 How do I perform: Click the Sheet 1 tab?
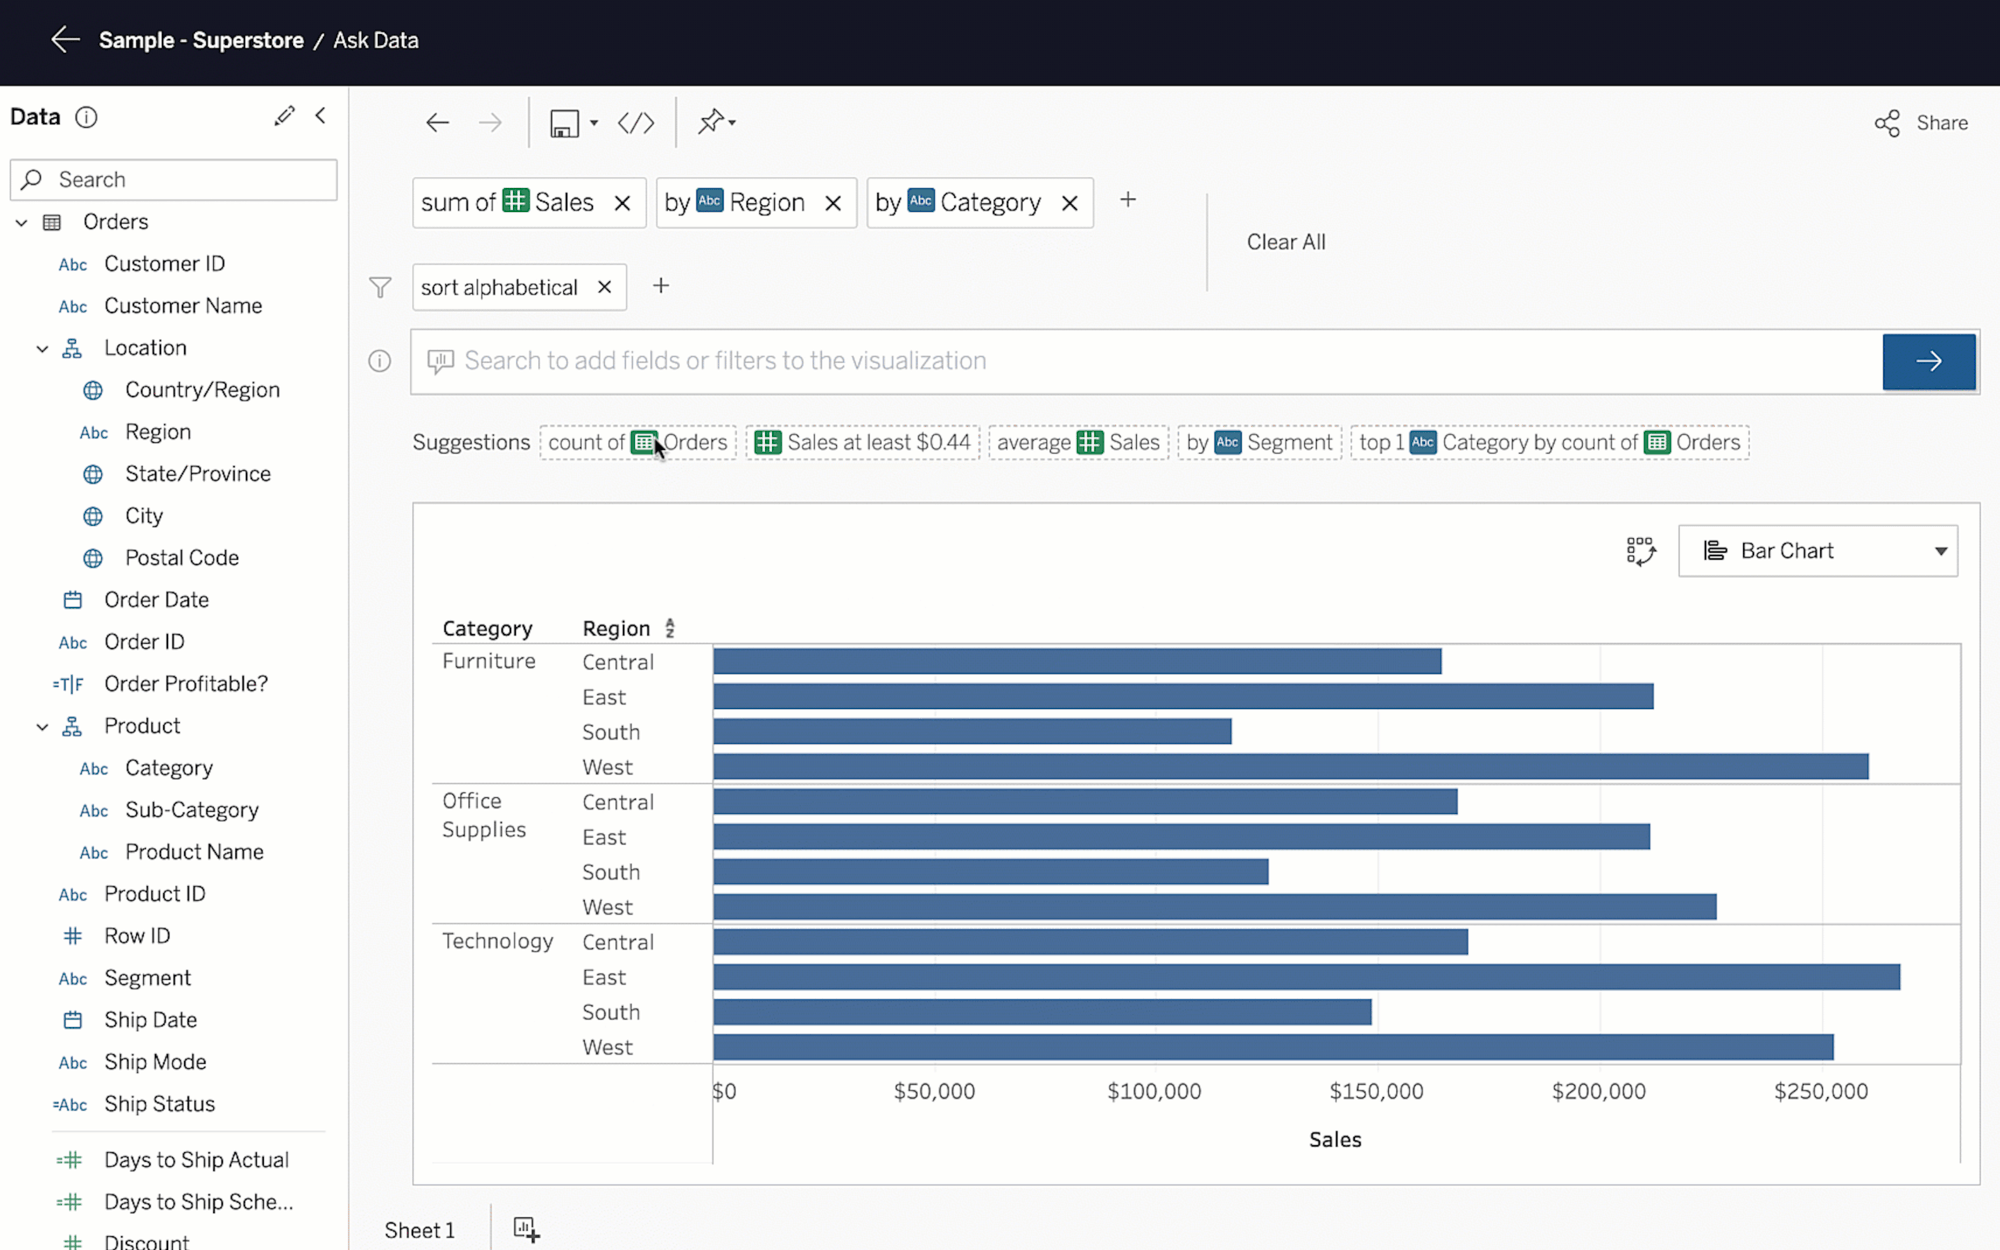coord(419,1228)
